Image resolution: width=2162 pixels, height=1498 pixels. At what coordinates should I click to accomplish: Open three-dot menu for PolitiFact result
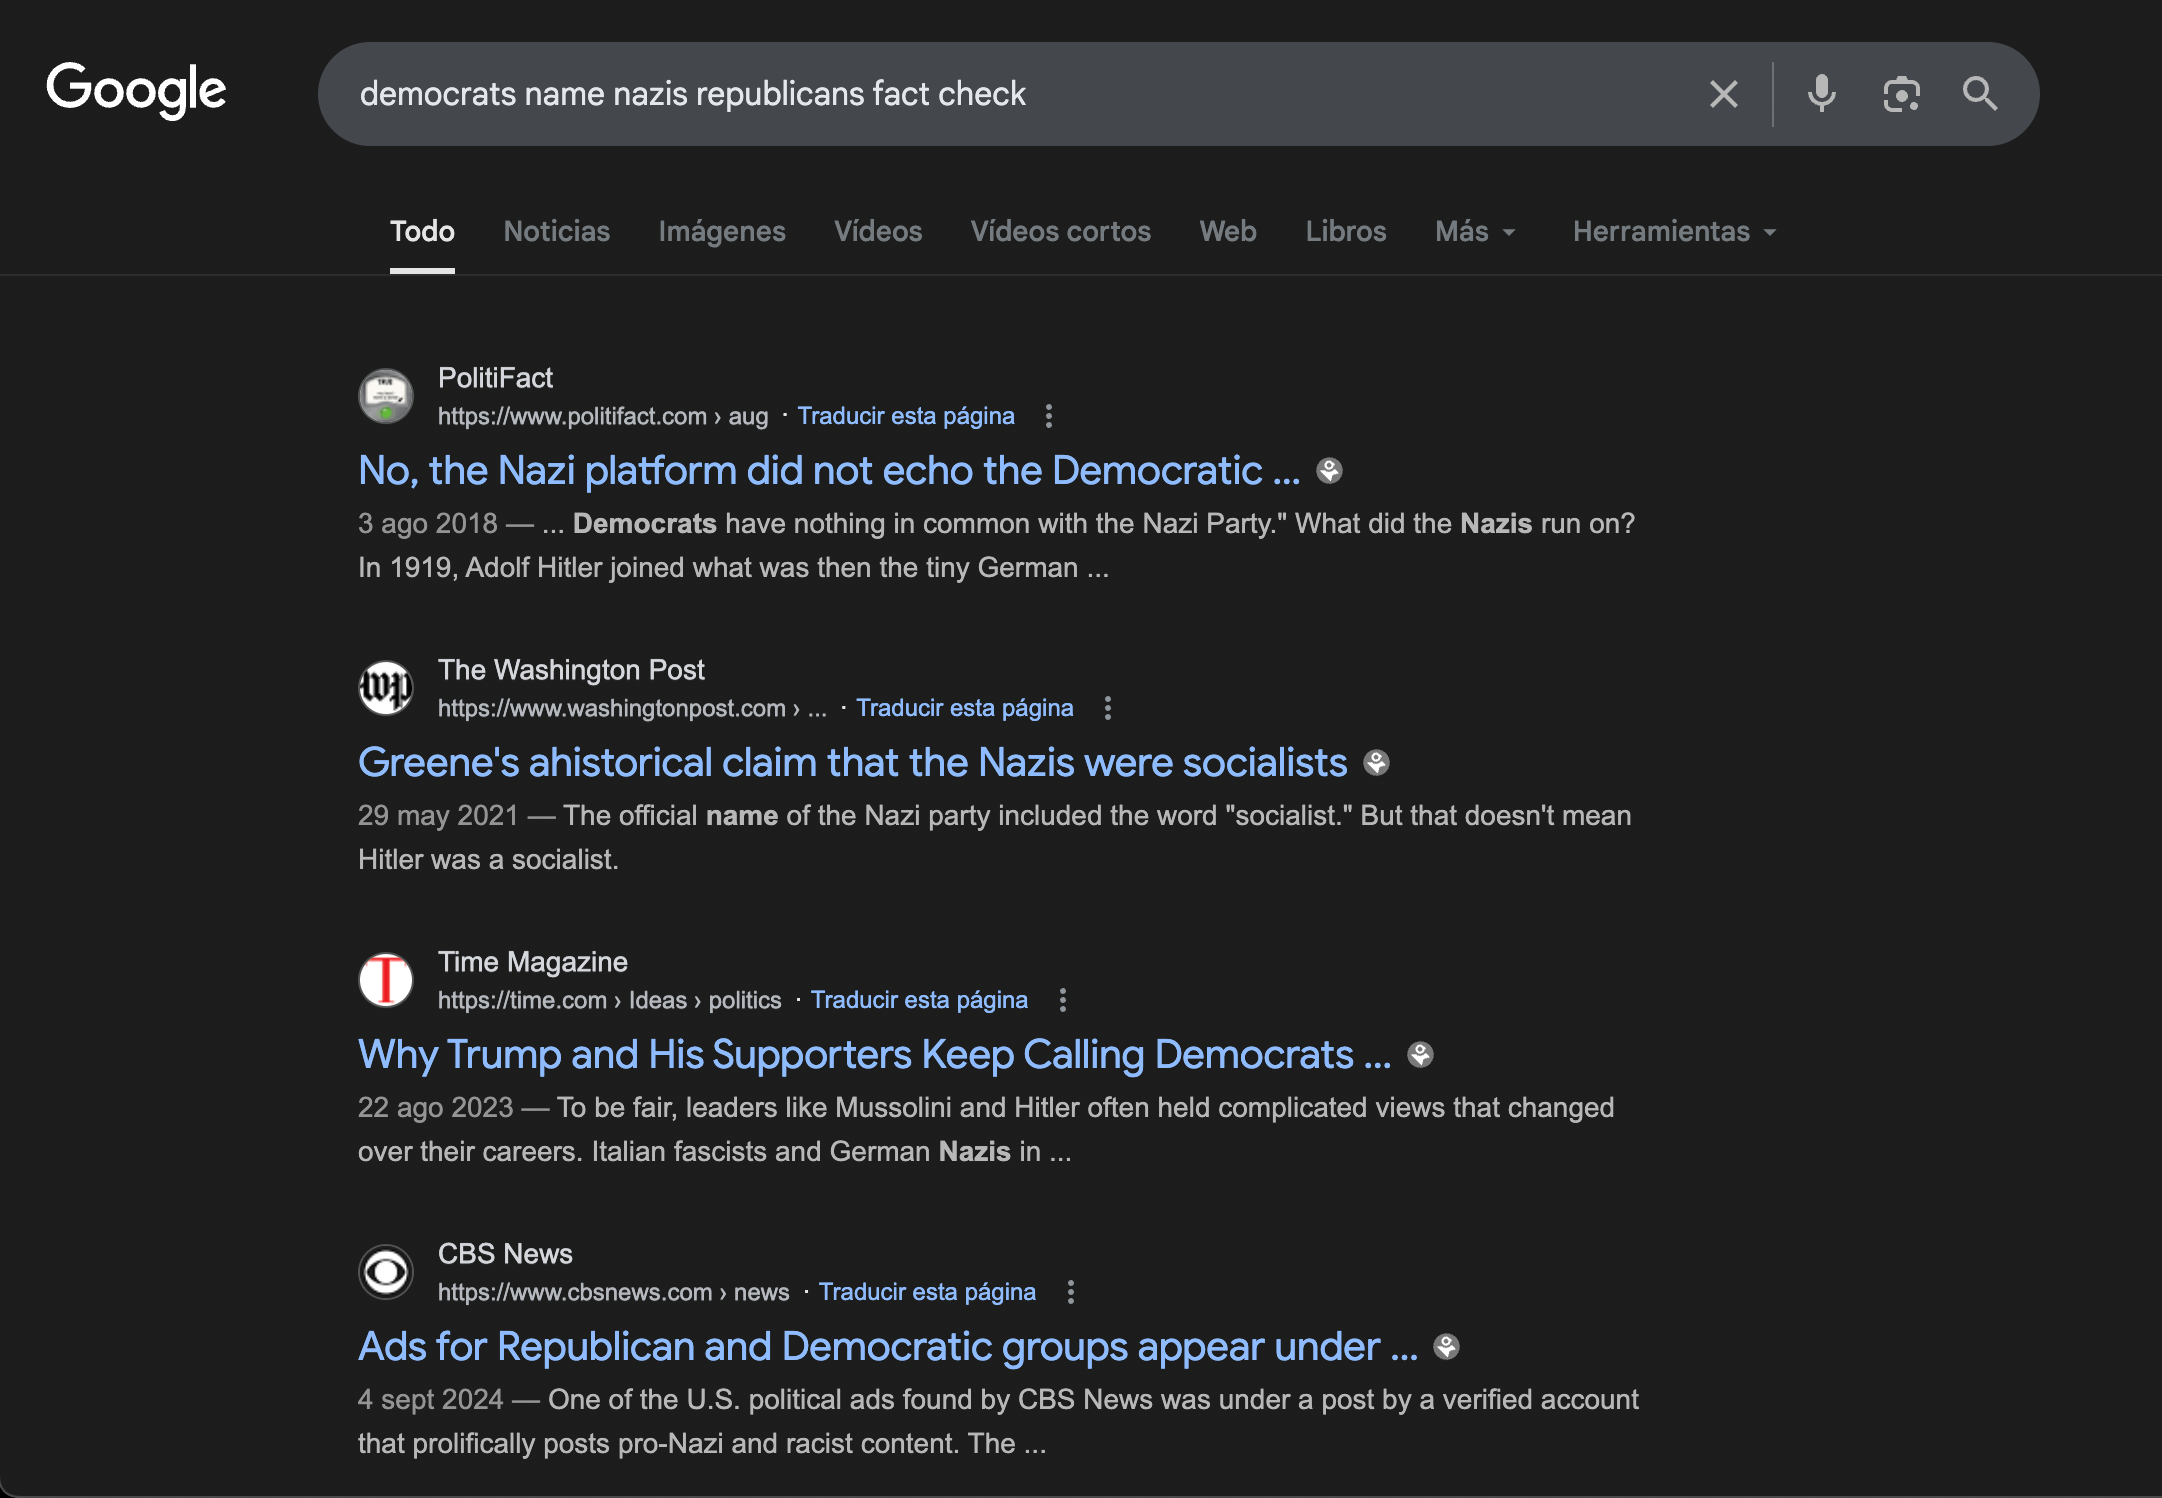[x=1048, y=416]
